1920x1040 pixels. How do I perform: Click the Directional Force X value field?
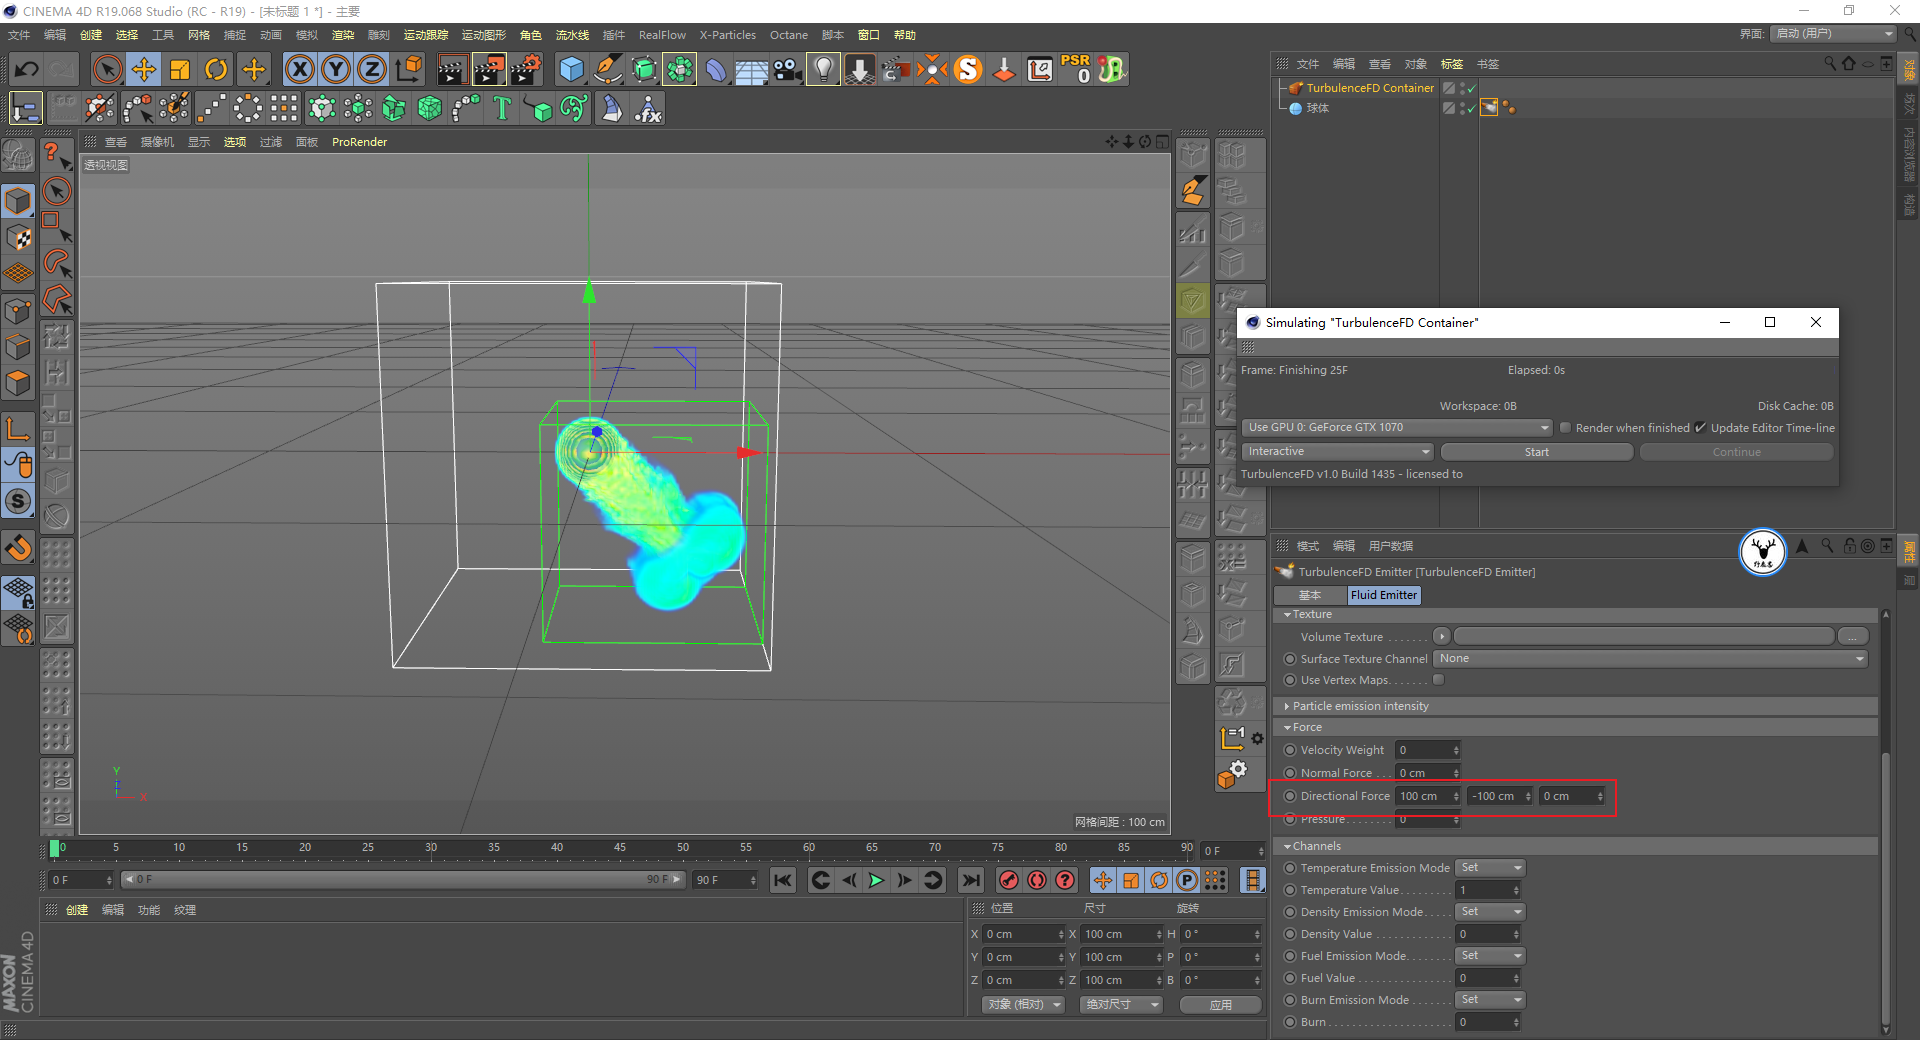click(1428, 796)
